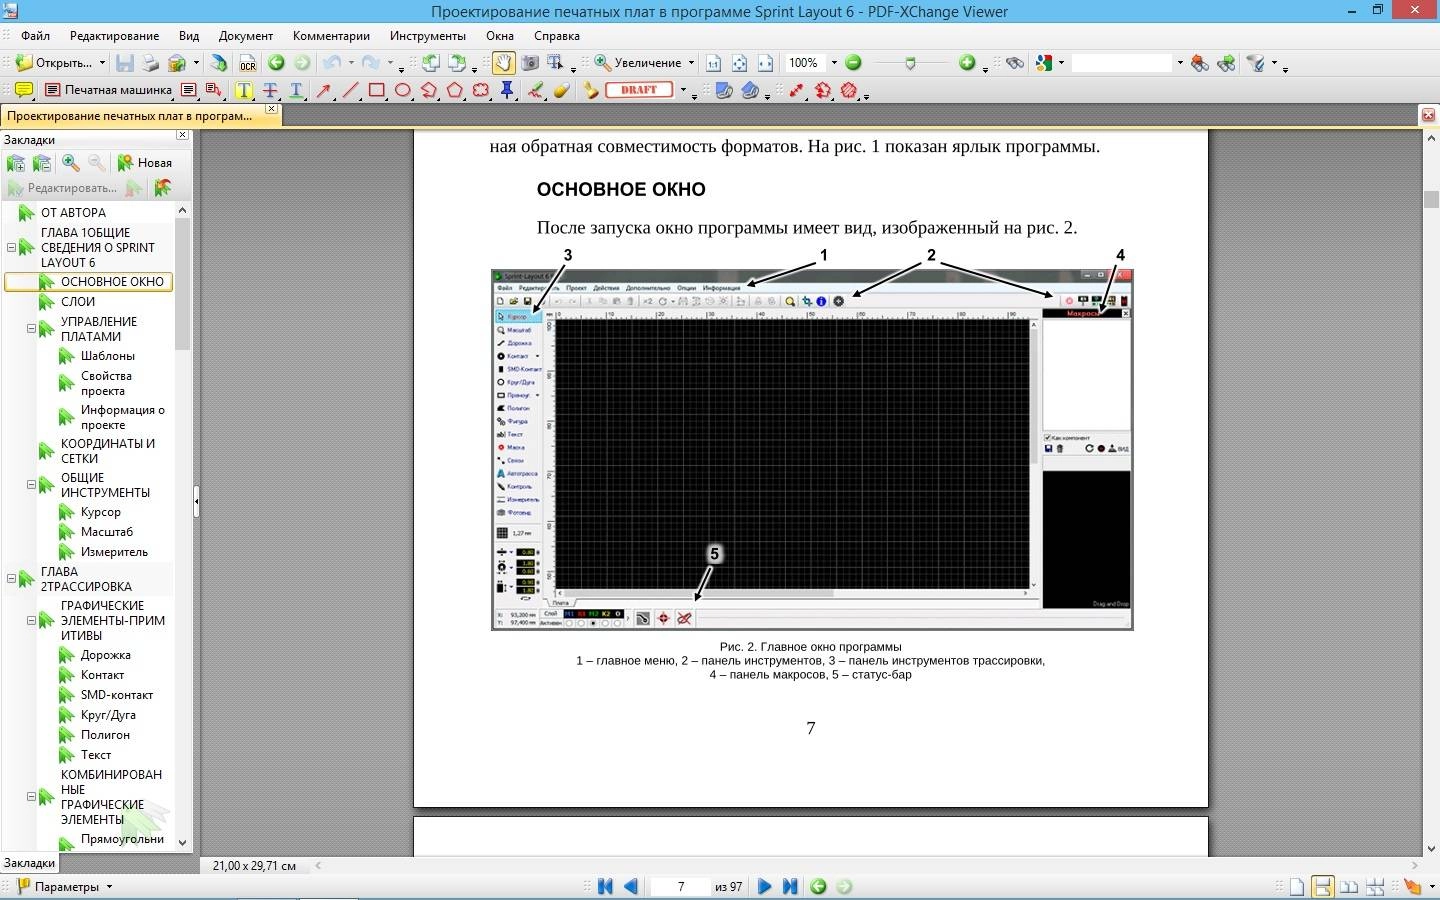The width and height of the screenshot is (1440, 900).
Task: Select the Oval drawing tool
Action: point(403,90)
